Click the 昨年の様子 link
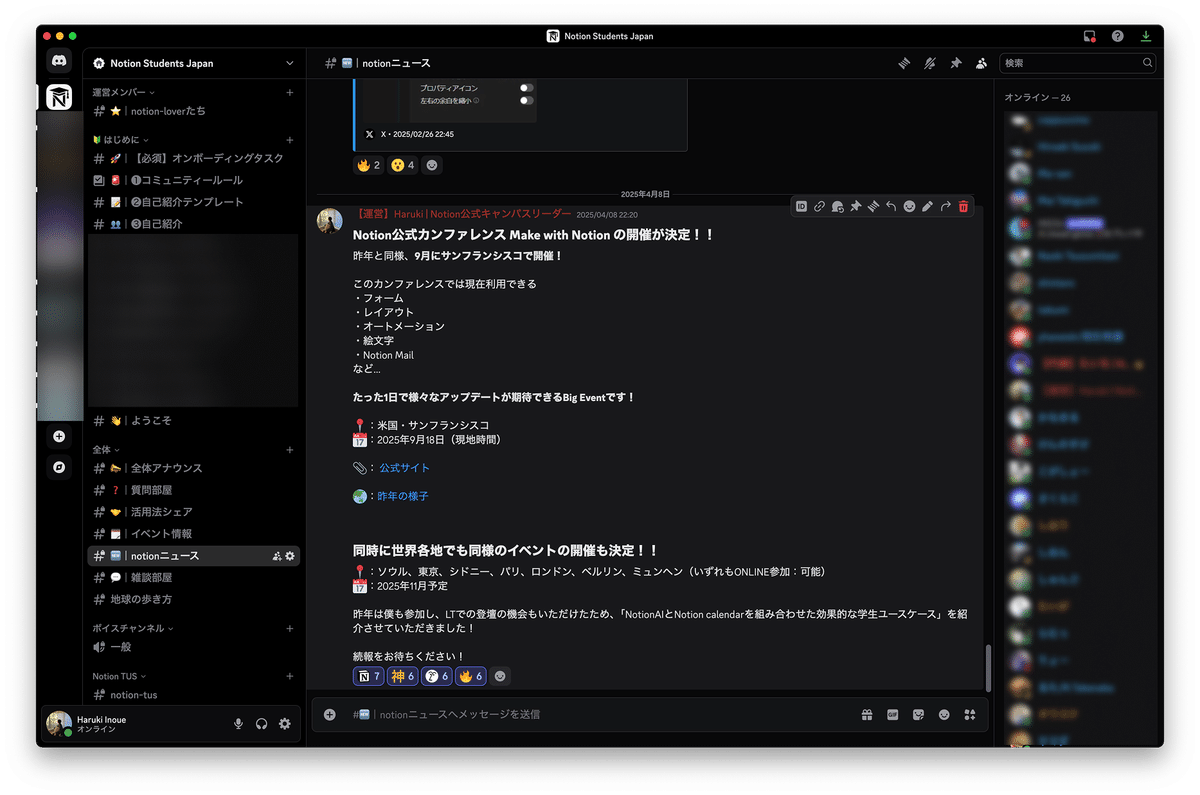The height and width of the screenshot is (795, 1200). point(404,496)
